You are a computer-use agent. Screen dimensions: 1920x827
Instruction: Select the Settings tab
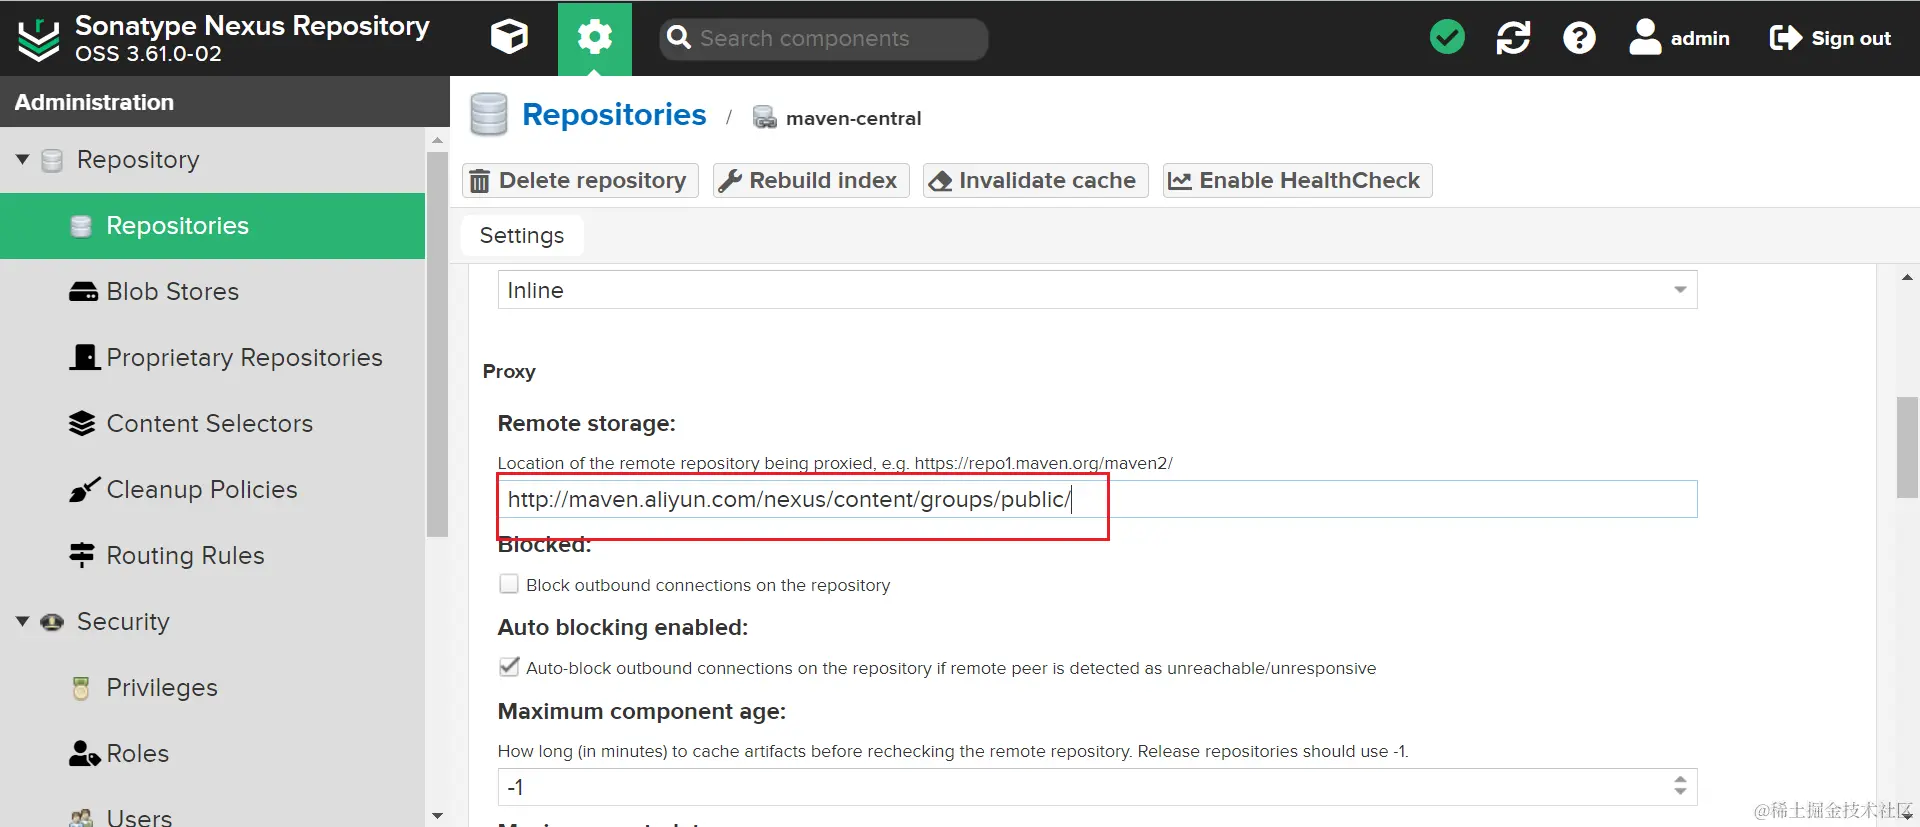click(522, 235)
